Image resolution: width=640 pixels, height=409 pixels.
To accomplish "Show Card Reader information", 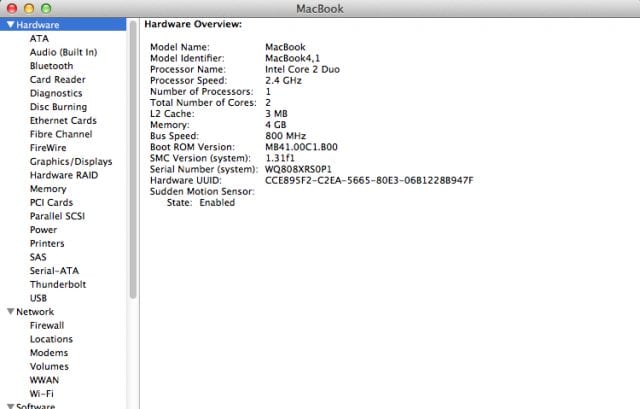I will [x=57, y=80].
